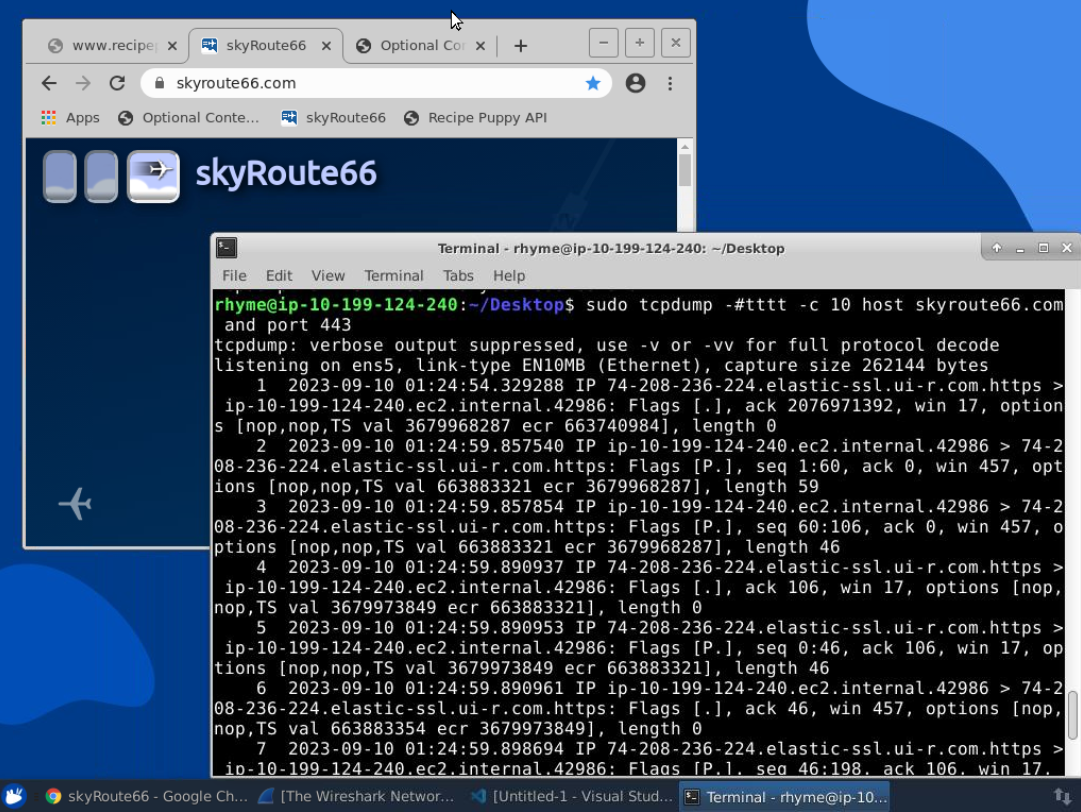Open the Terminal menu in terminal menubar
The image size is (1081, 812).
pos(394,276)
